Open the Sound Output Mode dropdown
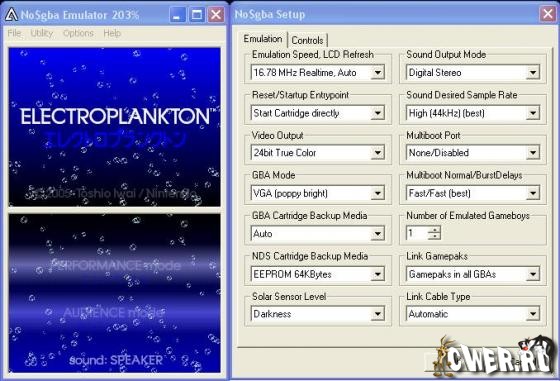 coord(473,72)
